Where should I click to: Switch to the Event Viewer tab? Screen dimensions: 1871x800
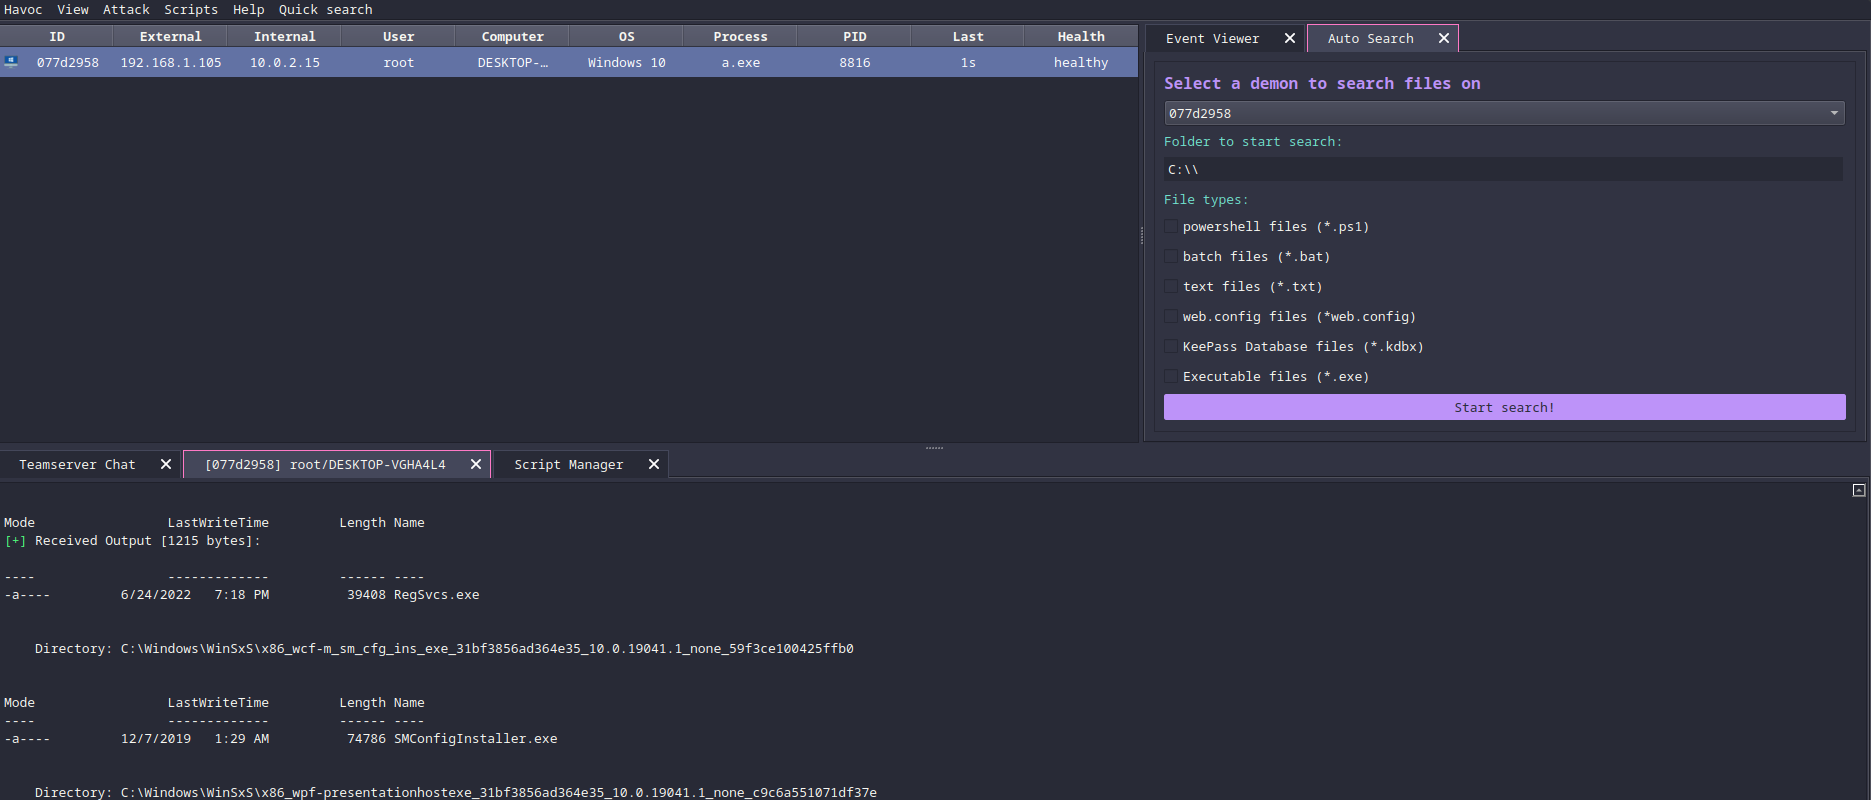click(1212, 39)
